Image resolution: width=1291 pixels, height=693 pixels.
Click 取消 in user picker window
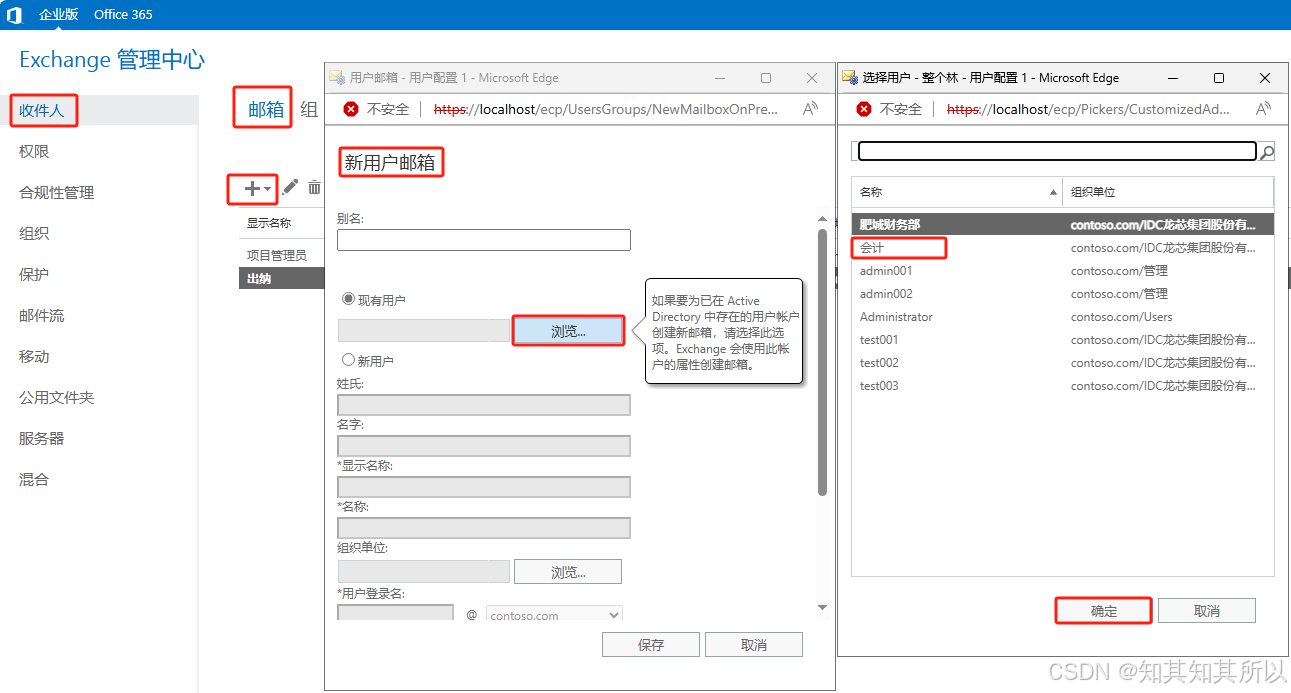[x=1207, y=611]
